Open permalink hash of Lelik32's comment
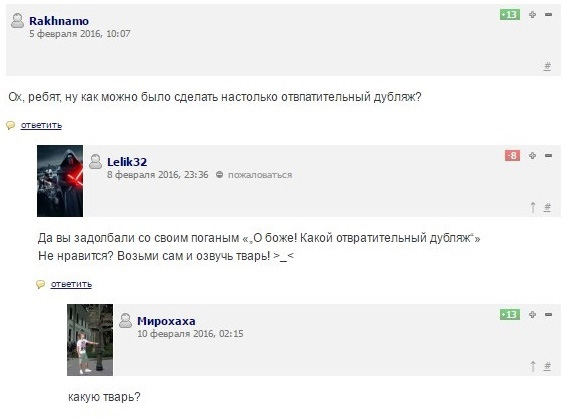 coord(547,207)
